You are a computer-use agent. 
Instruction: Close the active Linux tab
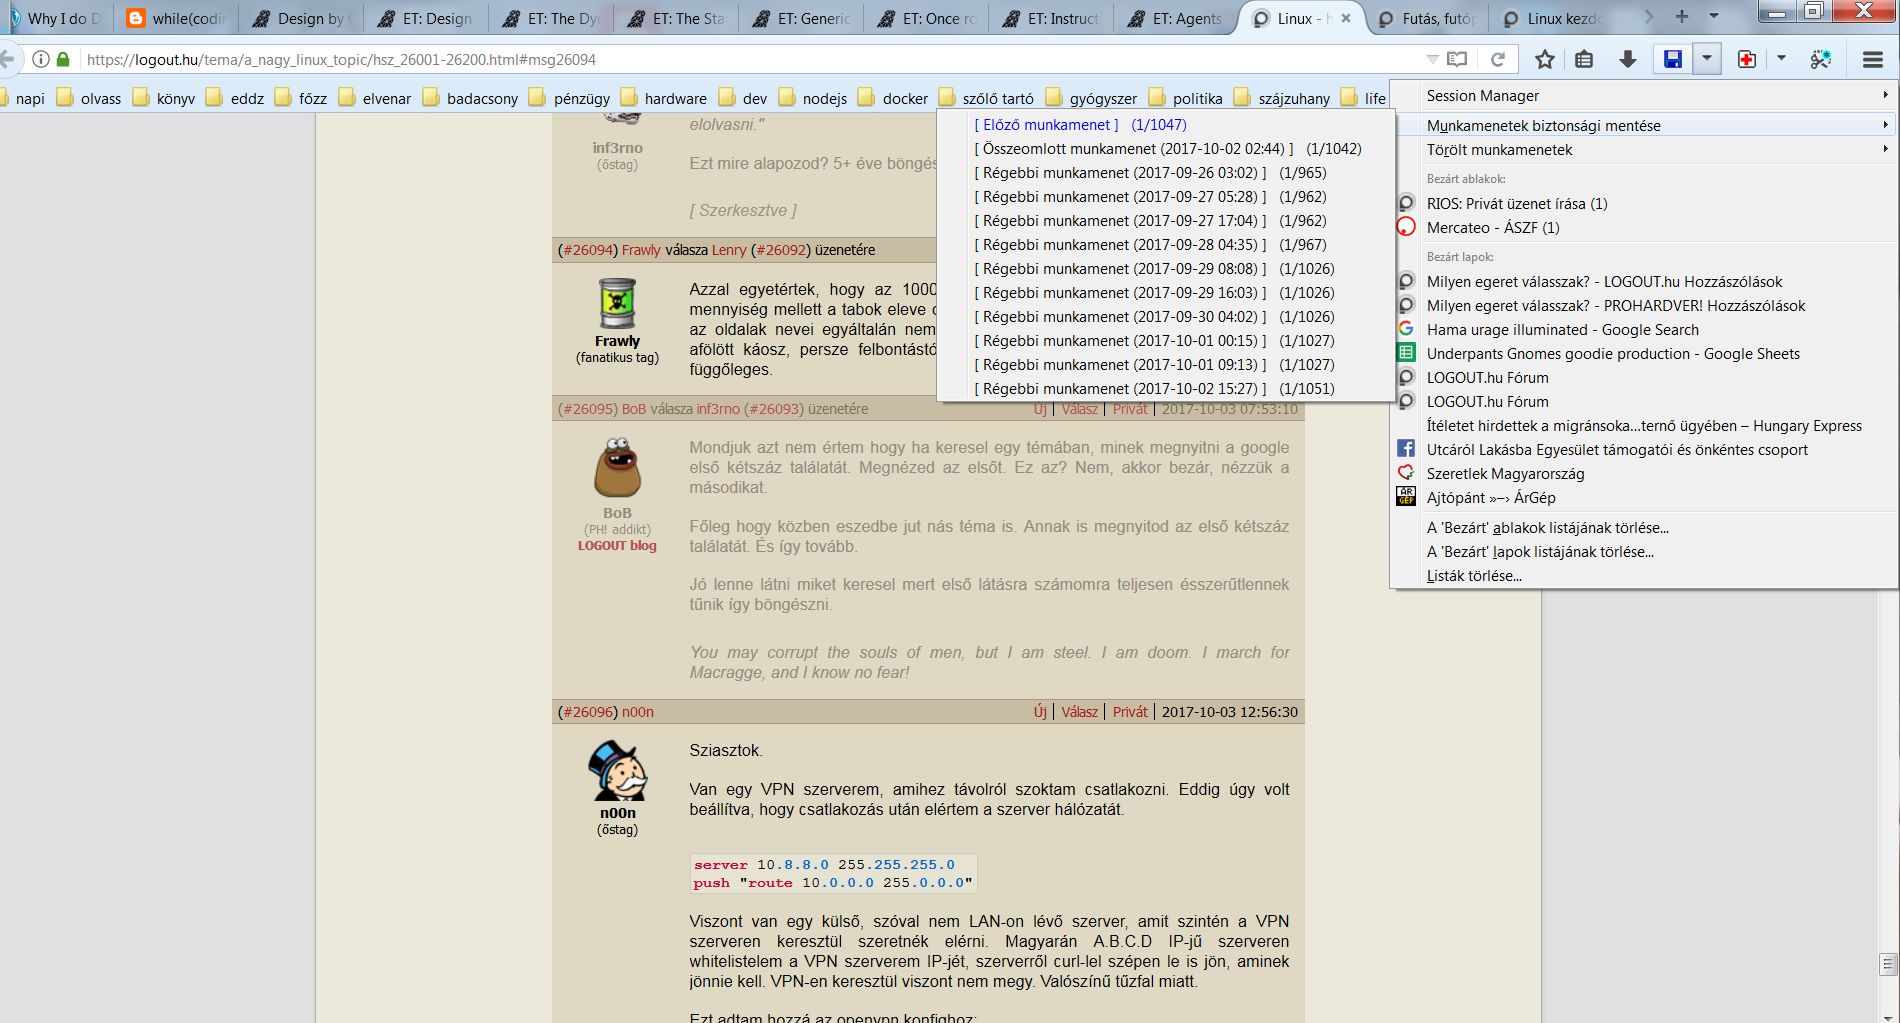point(1346,18)
